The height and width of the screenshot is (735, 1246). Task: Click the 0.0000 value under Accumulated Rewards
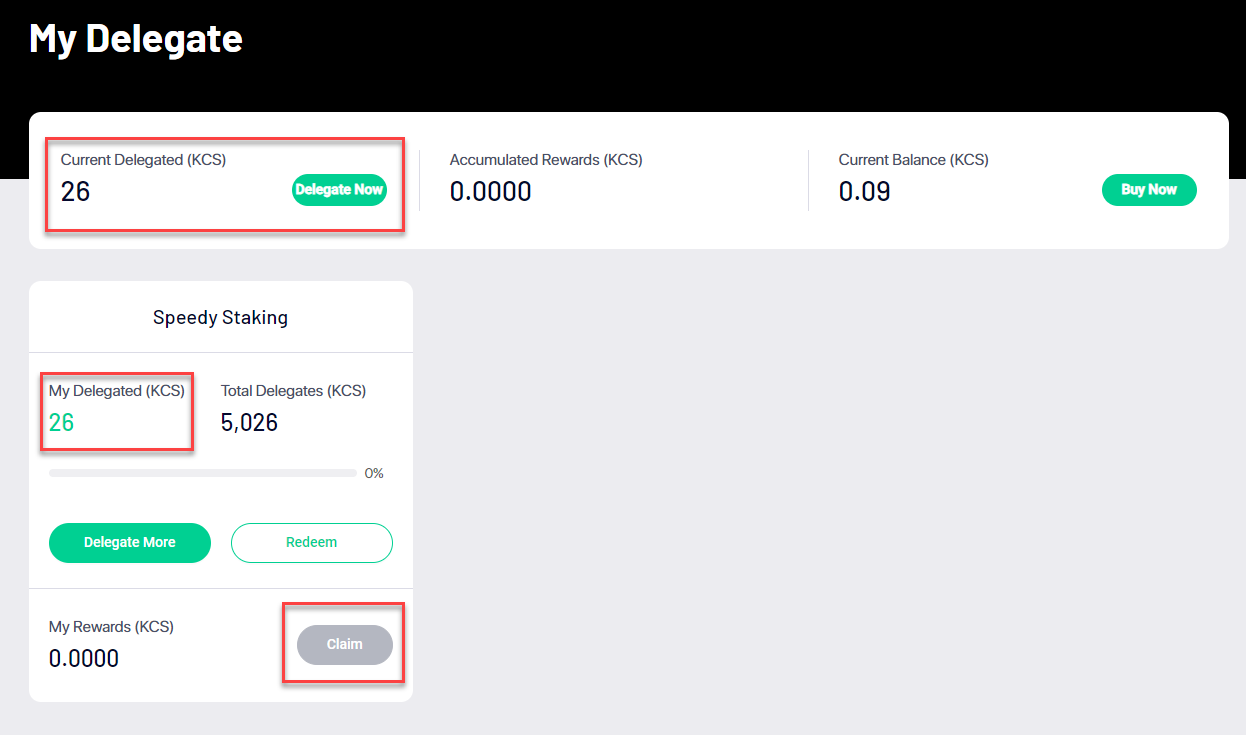point(490,192)
